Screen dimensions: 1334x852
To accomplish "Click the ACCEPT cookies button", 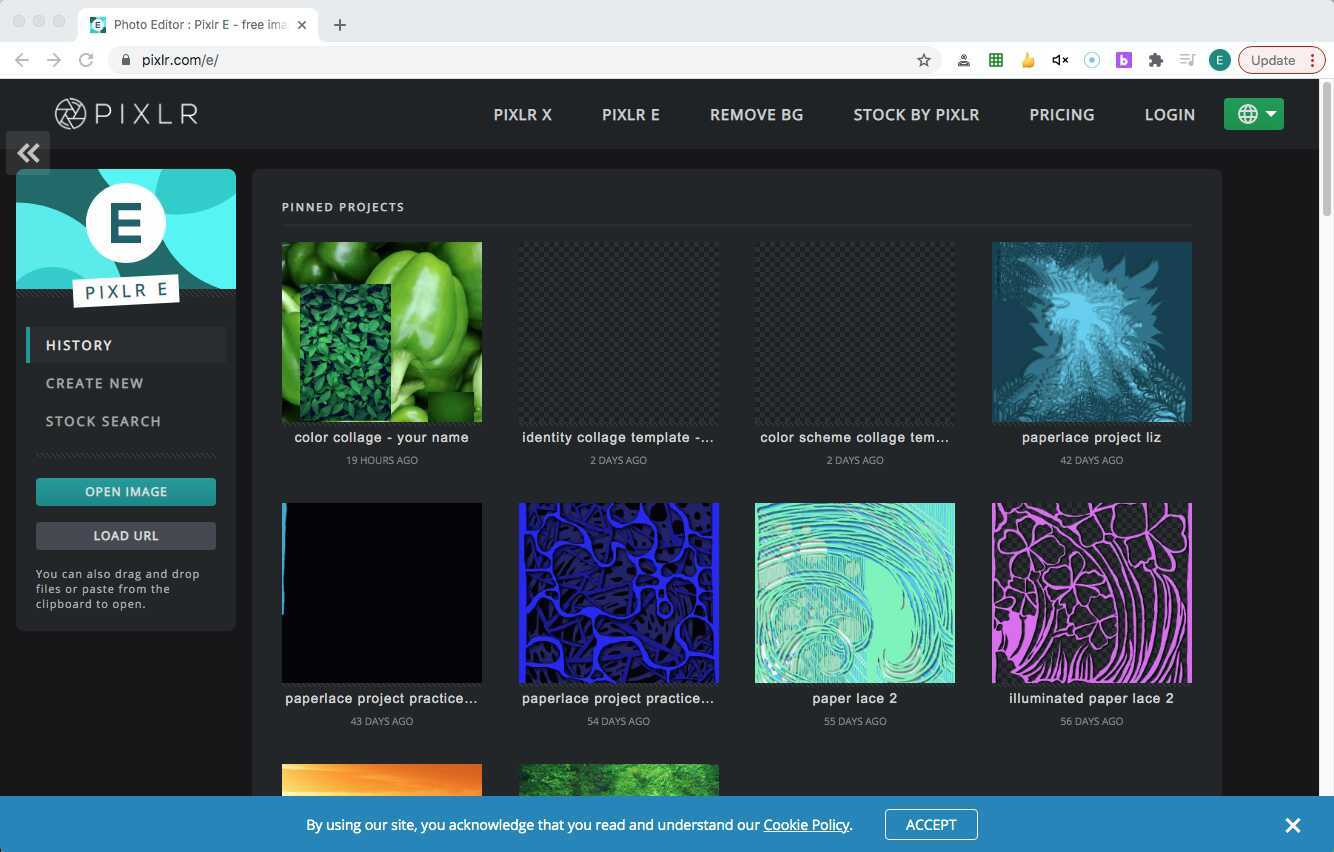I will coord(930,824).
